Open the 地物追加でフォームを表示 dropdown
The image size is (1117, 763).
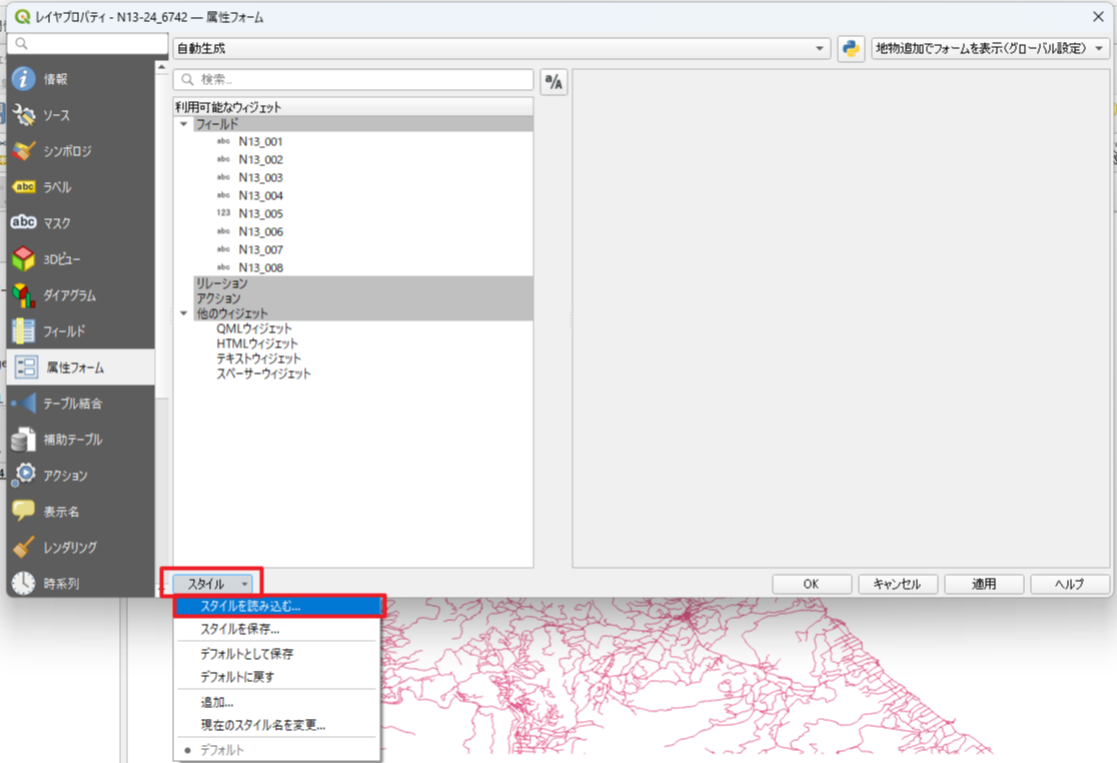(990, 48)
